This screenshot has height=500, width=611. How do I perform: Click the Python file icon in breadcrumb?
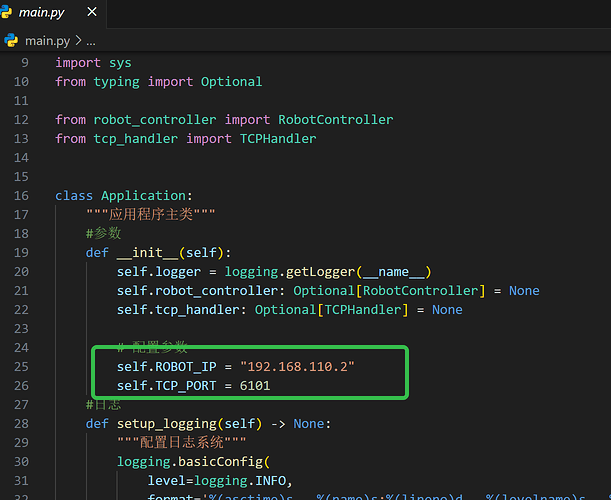click(x=12, y=41)
